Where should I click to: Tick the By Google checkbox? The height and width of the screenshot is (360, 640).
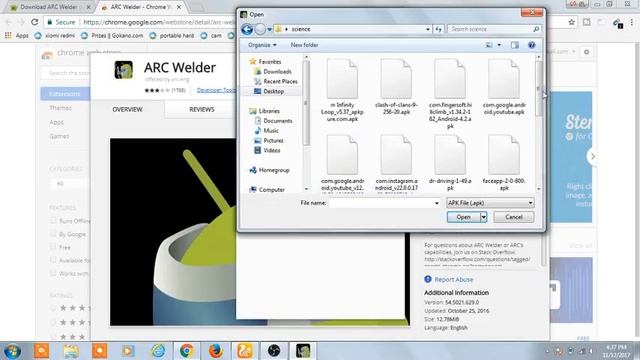click(53, 234)
